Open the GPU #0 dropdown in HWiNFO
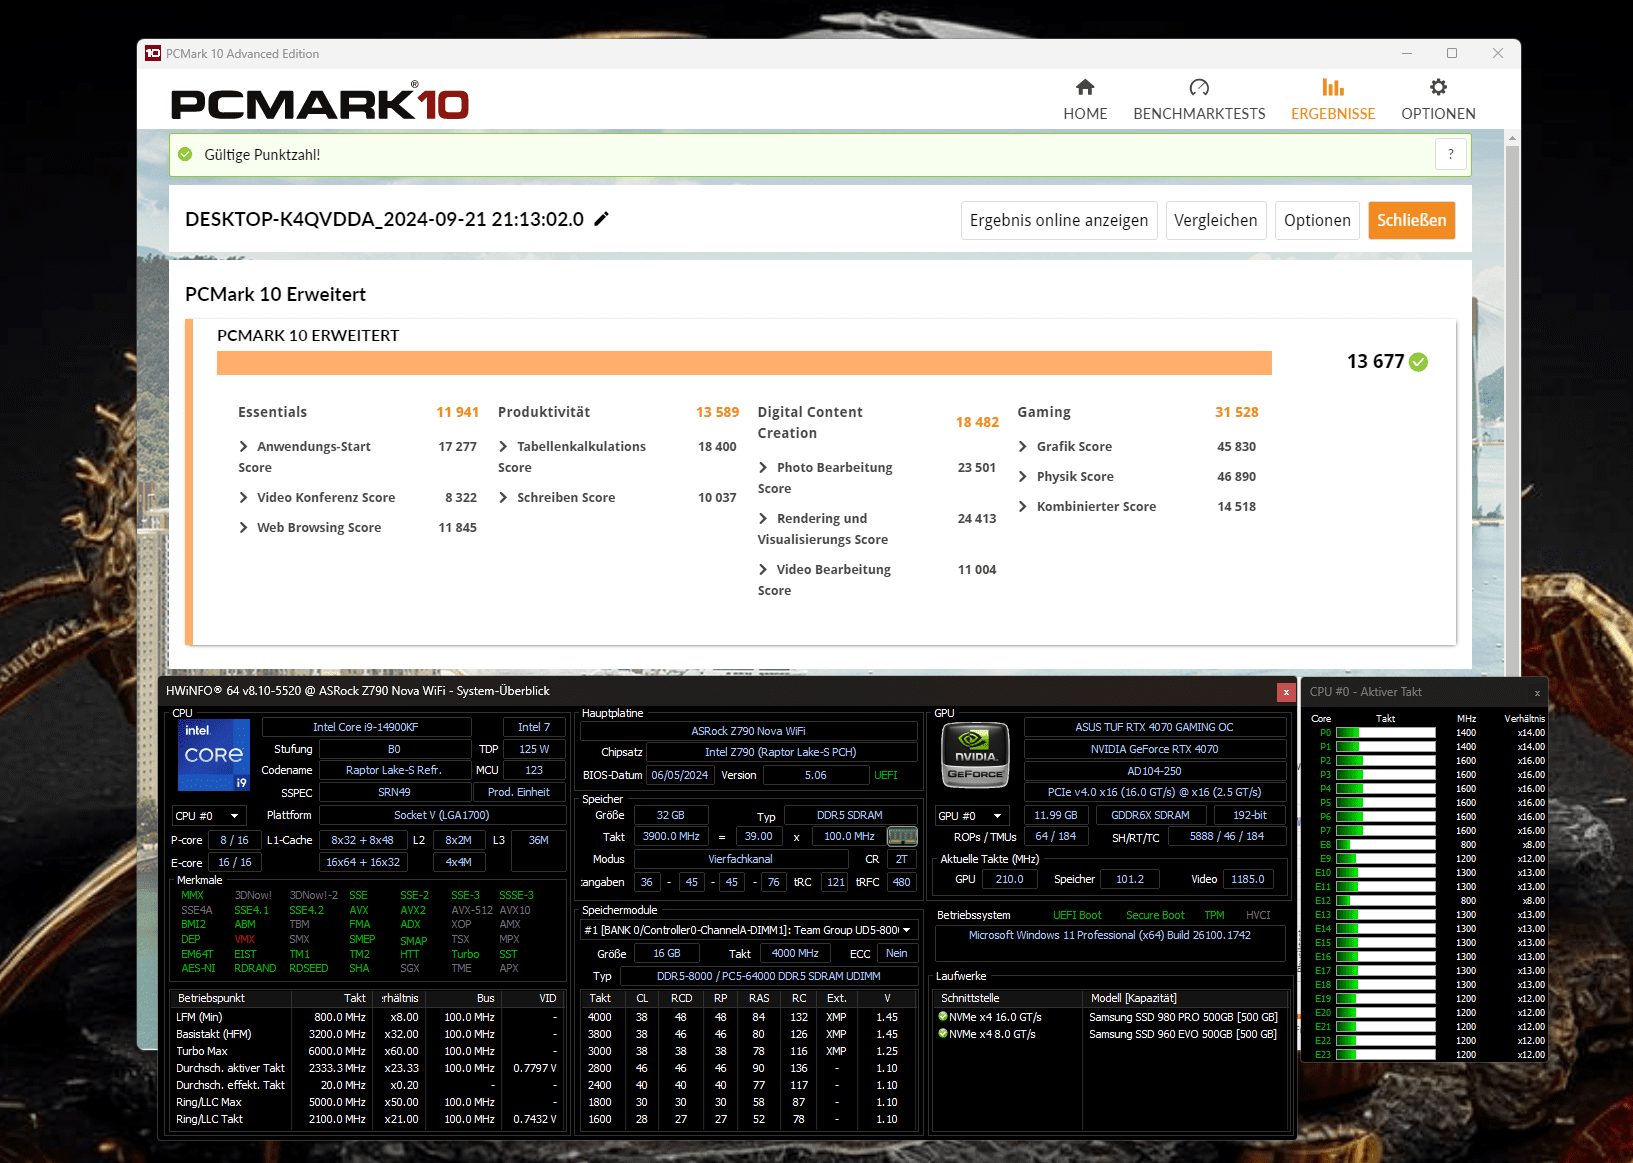This screenshot has width=1633, height=1163. [x=972, y=816]
